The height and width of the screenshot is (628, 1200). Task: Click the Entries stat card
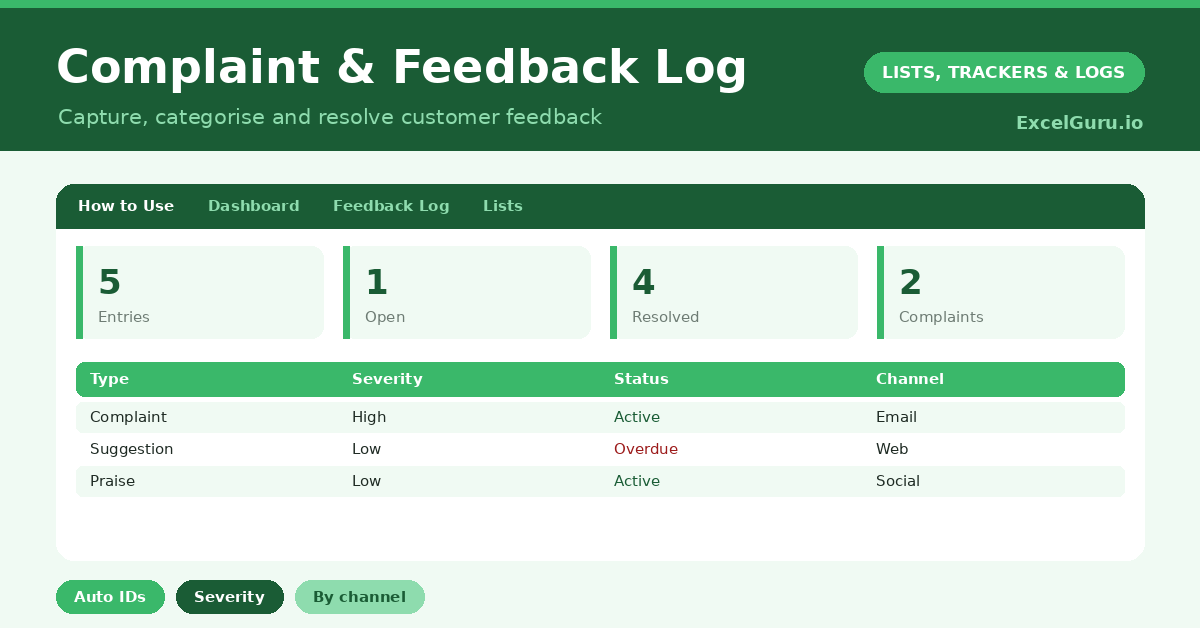(x=200, y=292)
